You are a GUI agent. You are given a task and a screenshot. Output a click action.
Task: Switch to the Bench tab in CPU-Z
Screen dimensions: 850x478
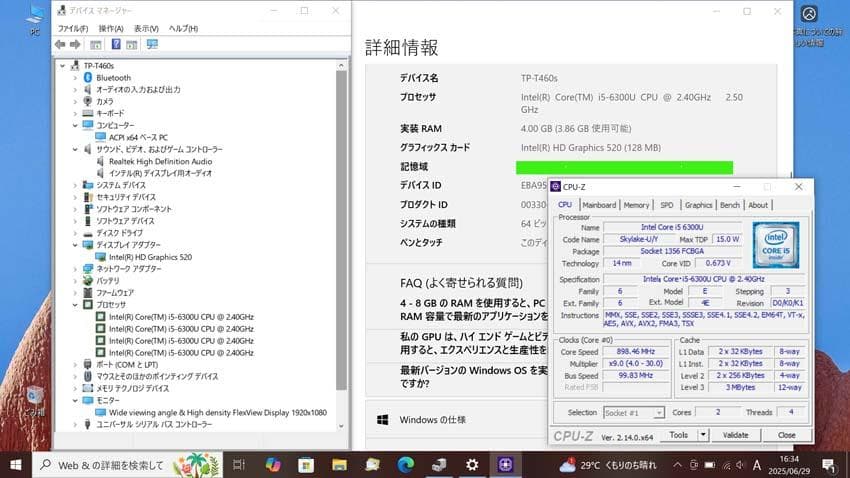click(x=730, y=205)
